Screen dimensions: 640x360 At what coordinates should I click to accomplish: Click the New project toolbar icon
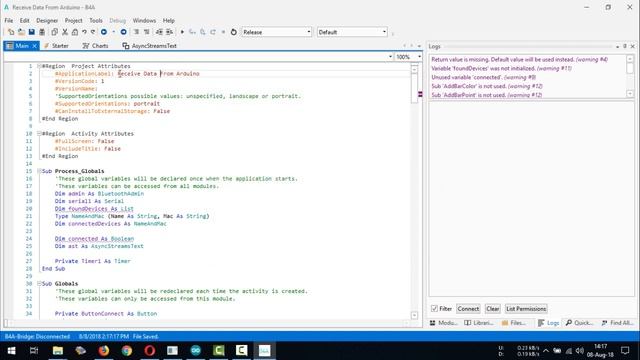coord(11,32)
